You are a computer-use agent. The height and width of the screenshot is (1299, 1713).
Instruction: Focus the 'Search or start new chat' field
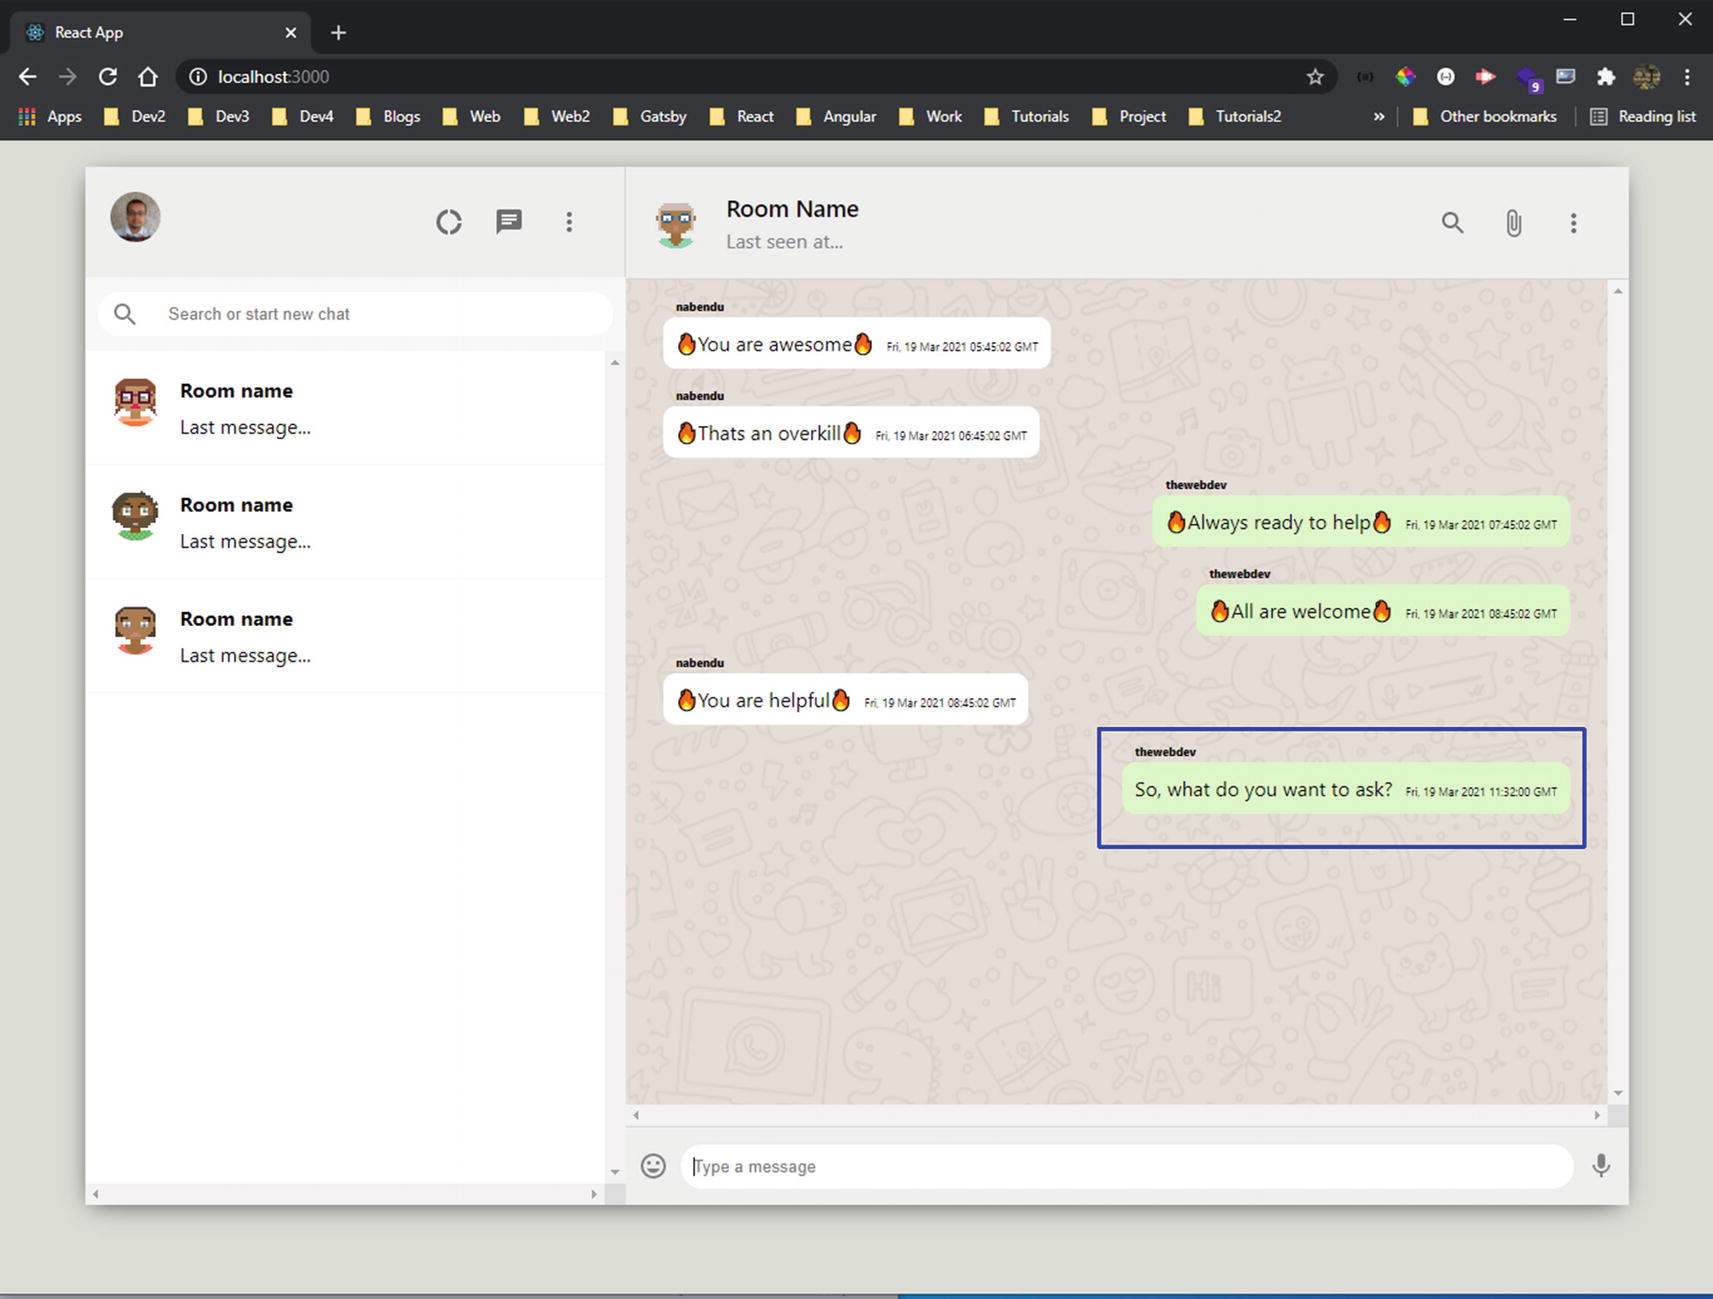tap(380, 314)
